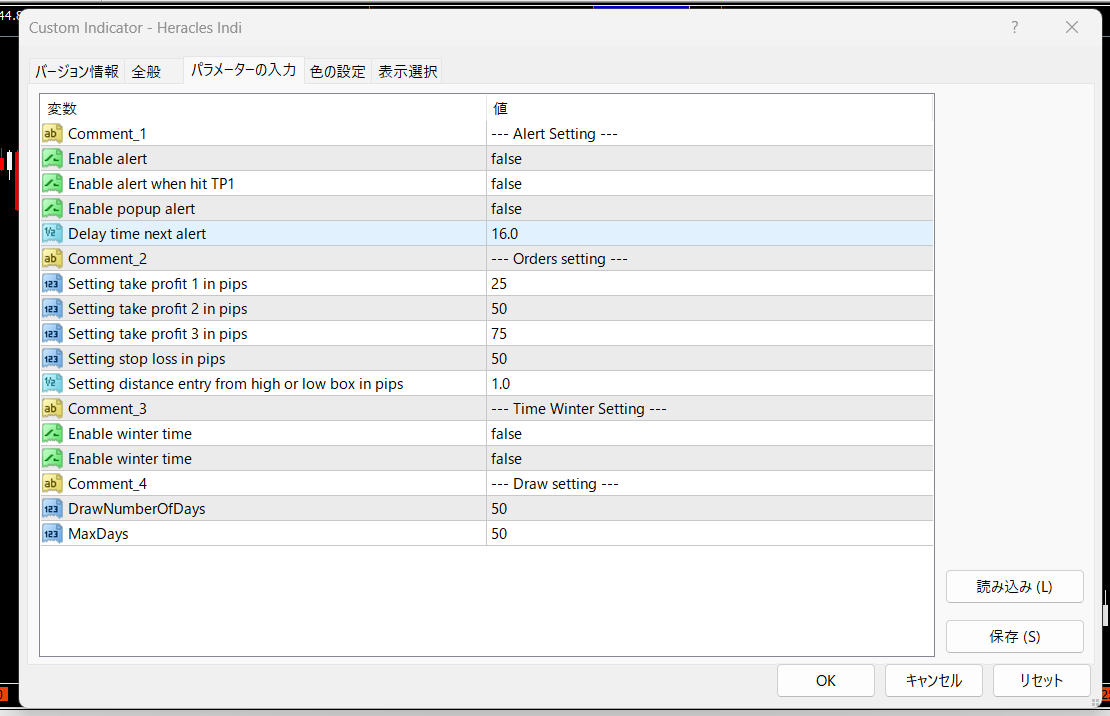
Task: Click the integer icon beside Setting take profit 2
Action: tap(52, 308)
